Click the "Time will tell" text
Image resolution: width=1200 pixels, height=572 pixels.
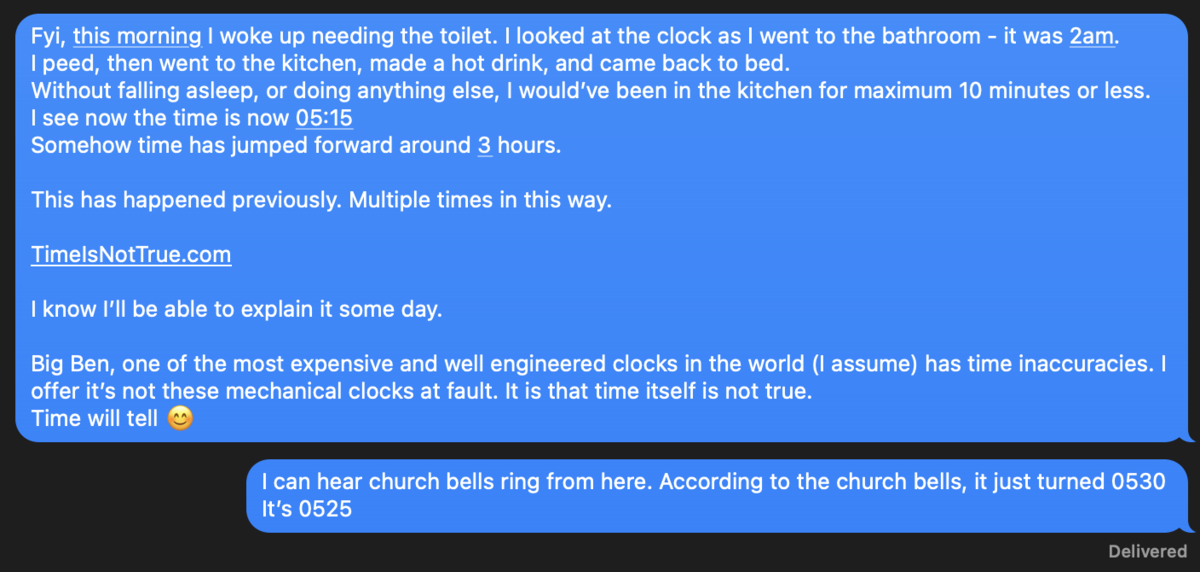tap(94, 419)
